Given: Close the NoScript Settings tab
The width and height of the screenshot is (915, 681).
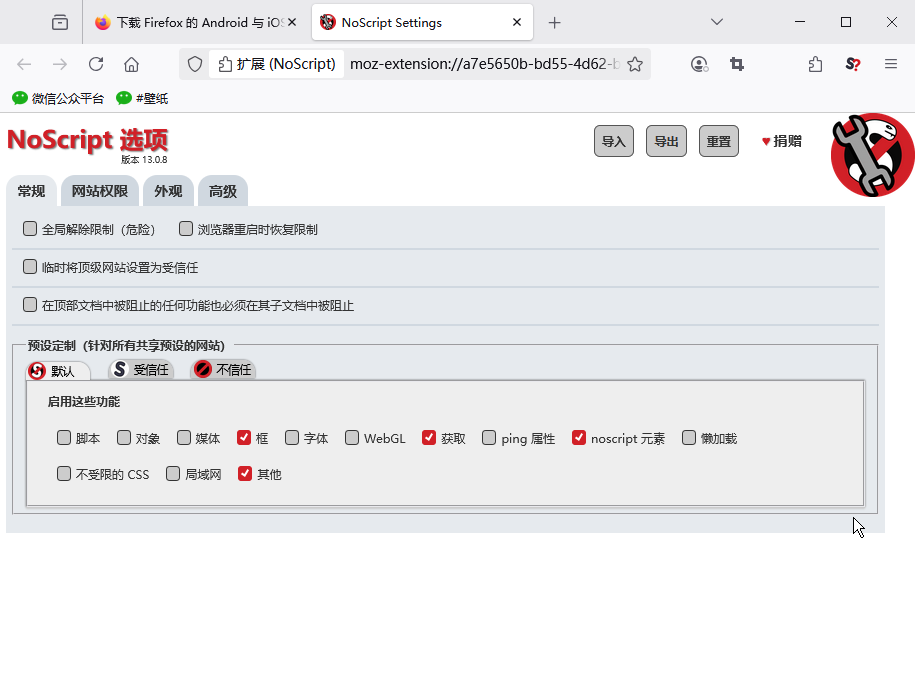Looking at the screenshot, I should click(517, 22).
